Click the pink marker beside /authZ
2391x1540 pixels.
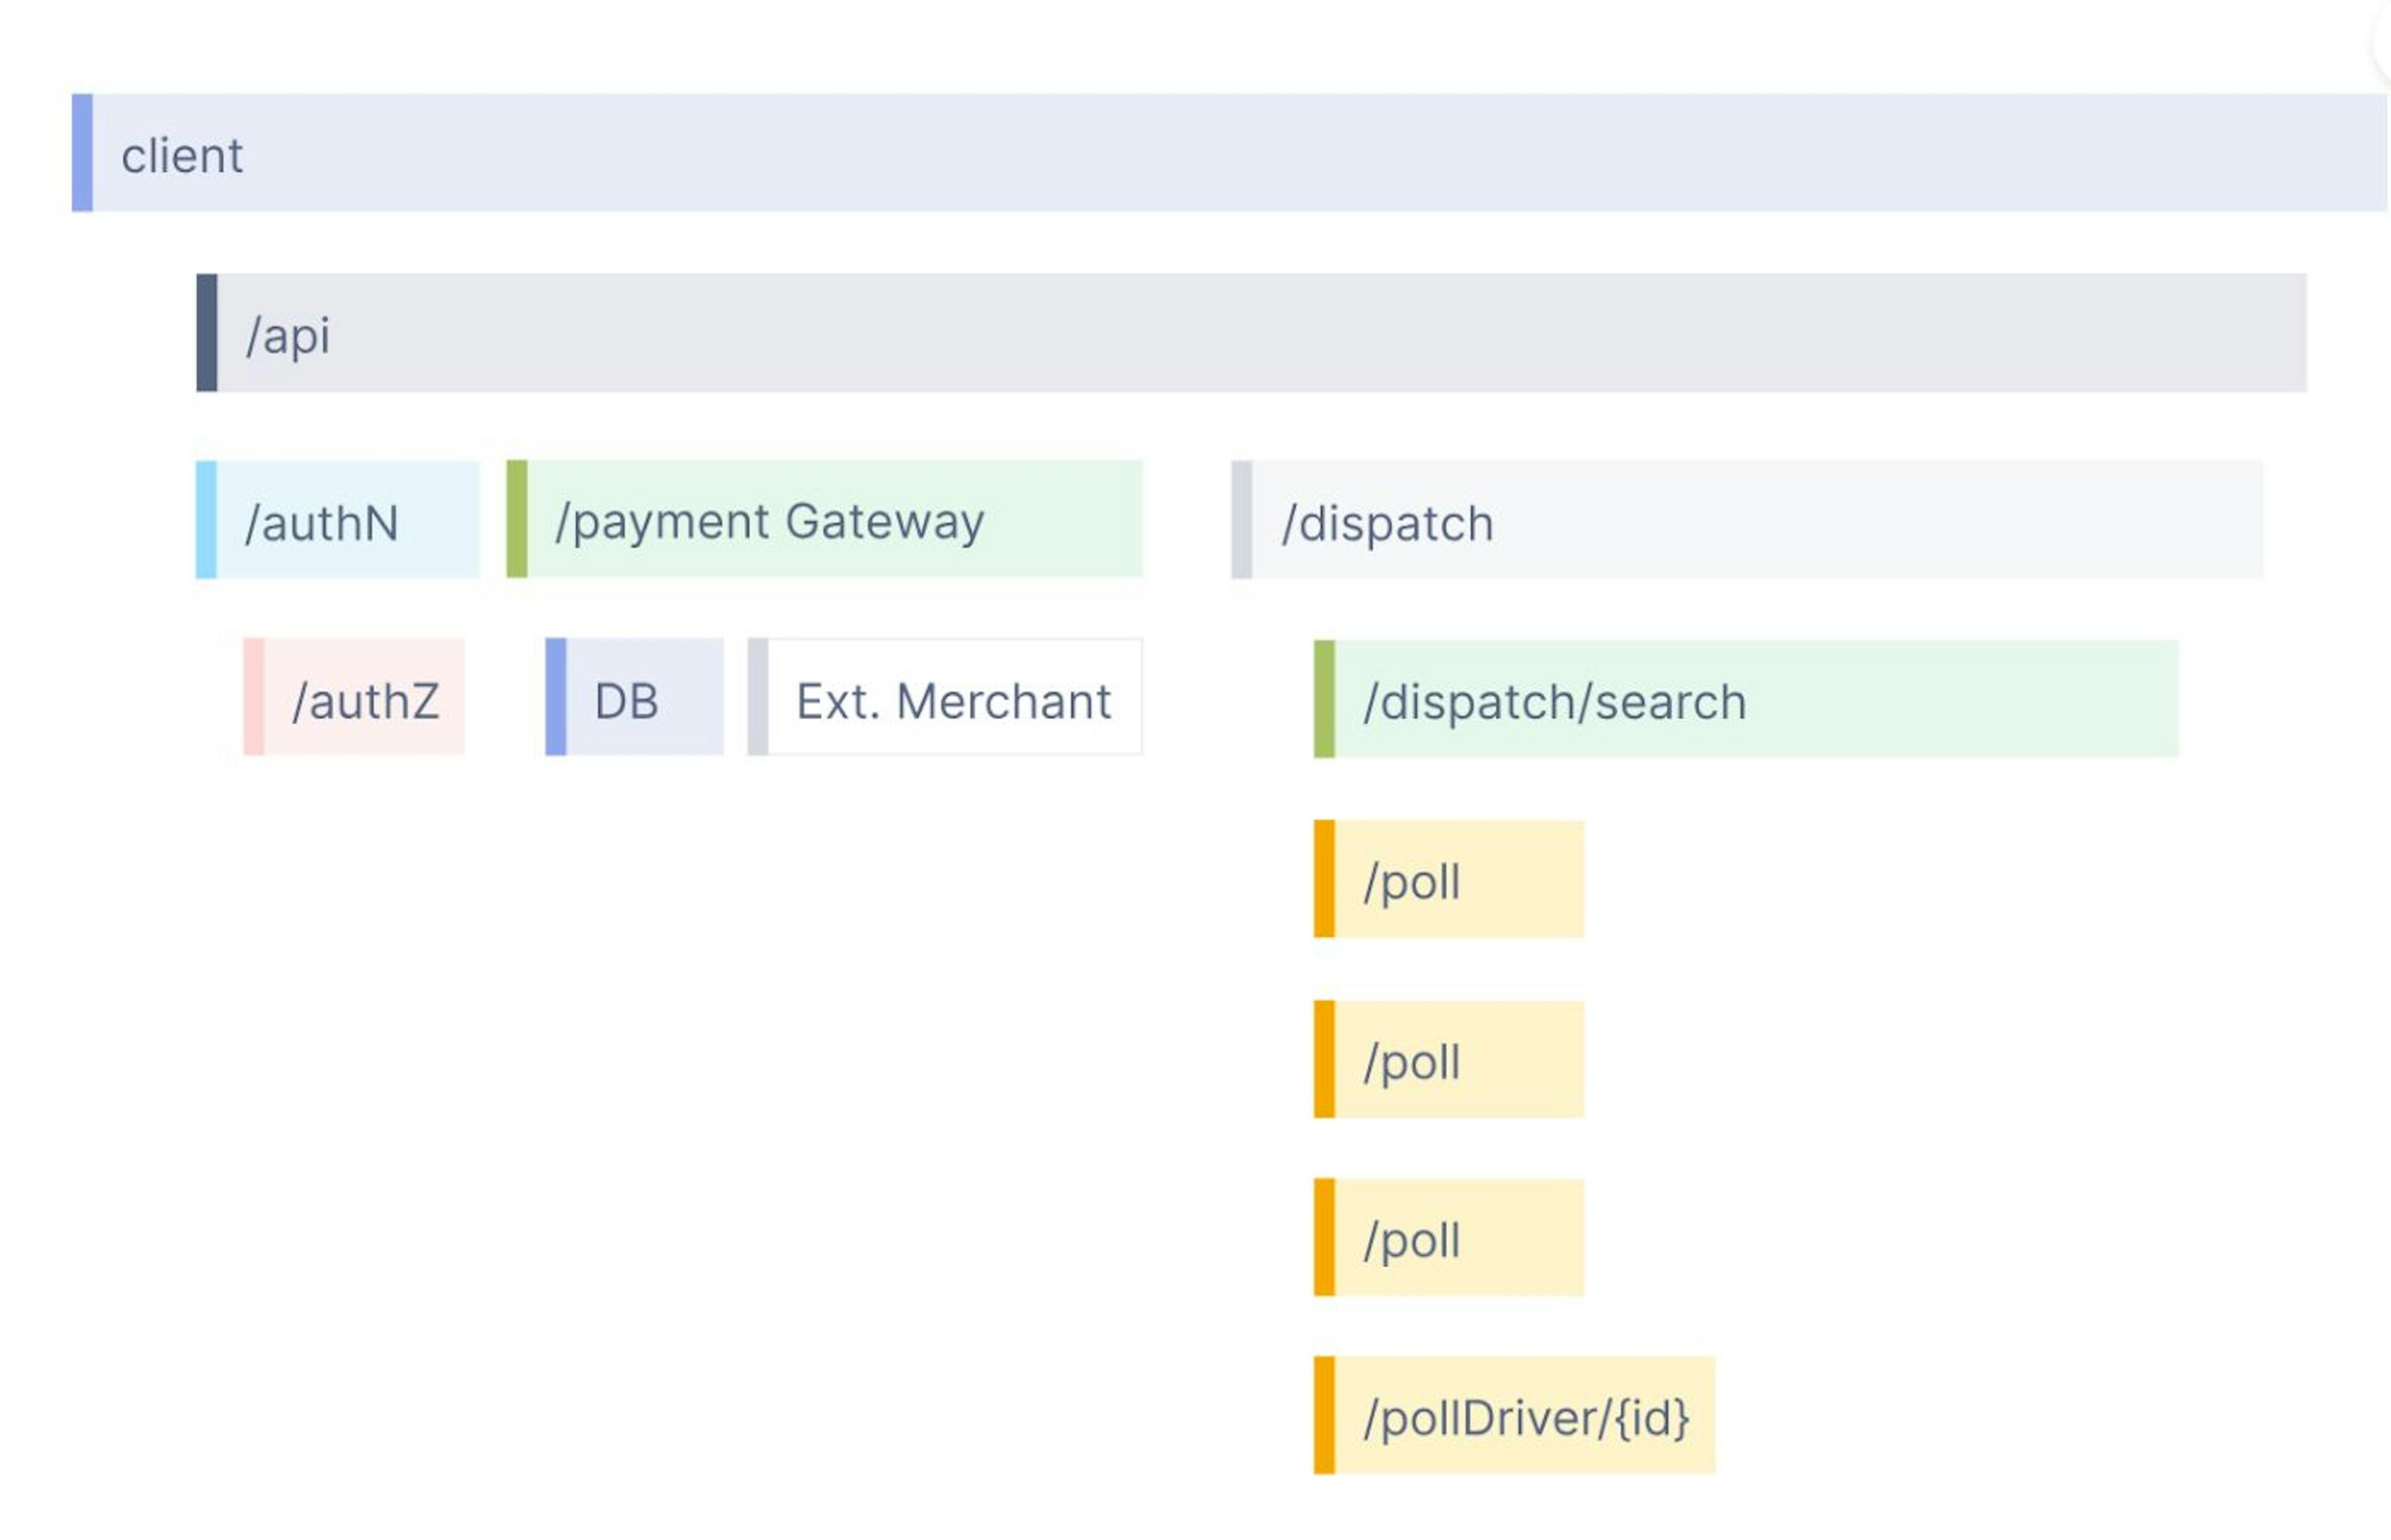click(254, 698)
